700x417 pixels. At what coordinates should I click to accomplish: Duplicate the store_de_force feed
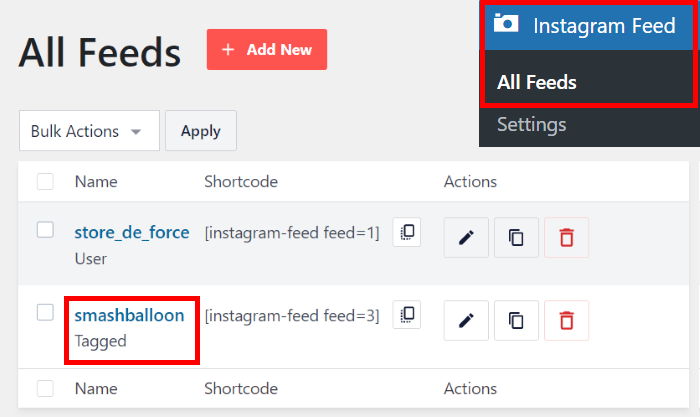516,237
